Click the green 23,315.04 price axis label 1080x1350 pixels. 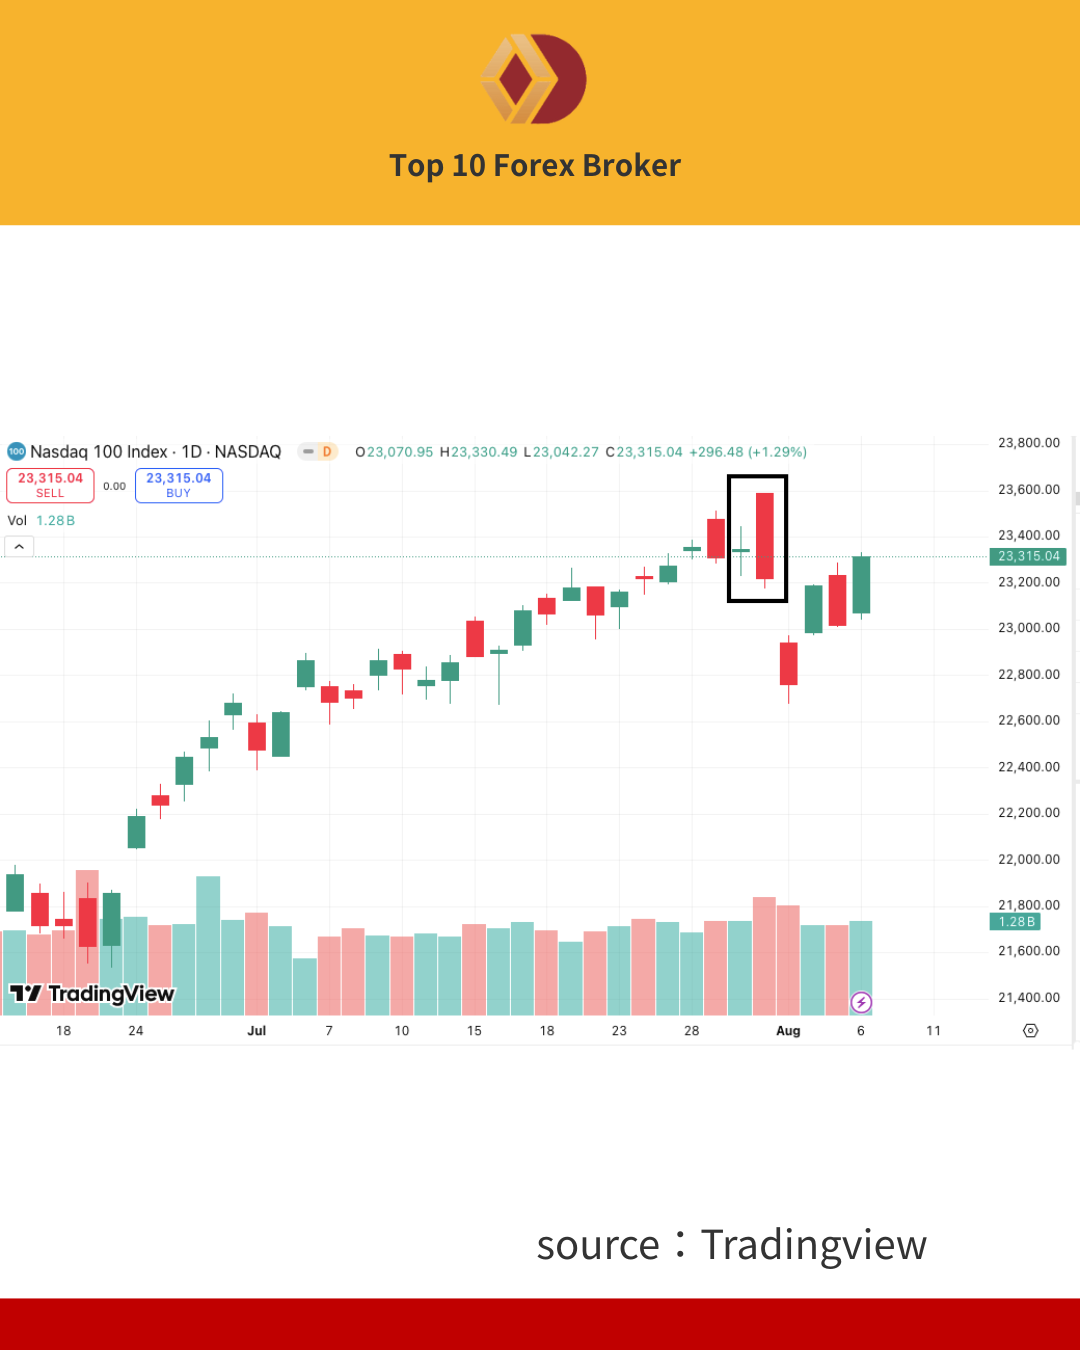coord(1029,556)
